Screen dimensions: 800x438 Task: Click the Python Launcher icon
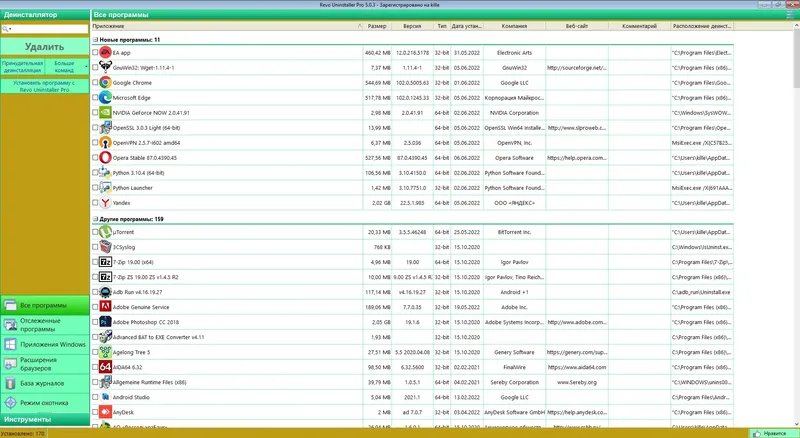[105, 187]
